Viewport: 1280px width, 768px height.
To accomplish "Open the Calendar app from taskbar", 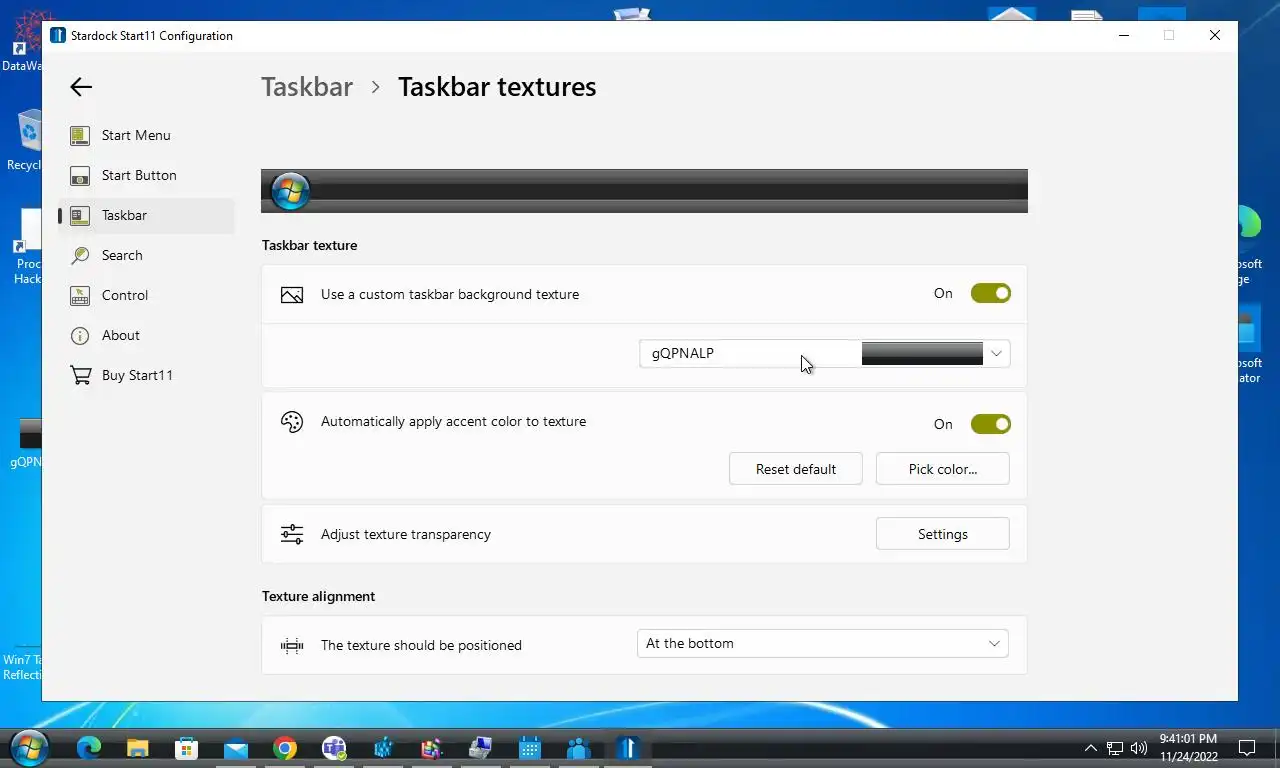I will [x=530, y=748].
